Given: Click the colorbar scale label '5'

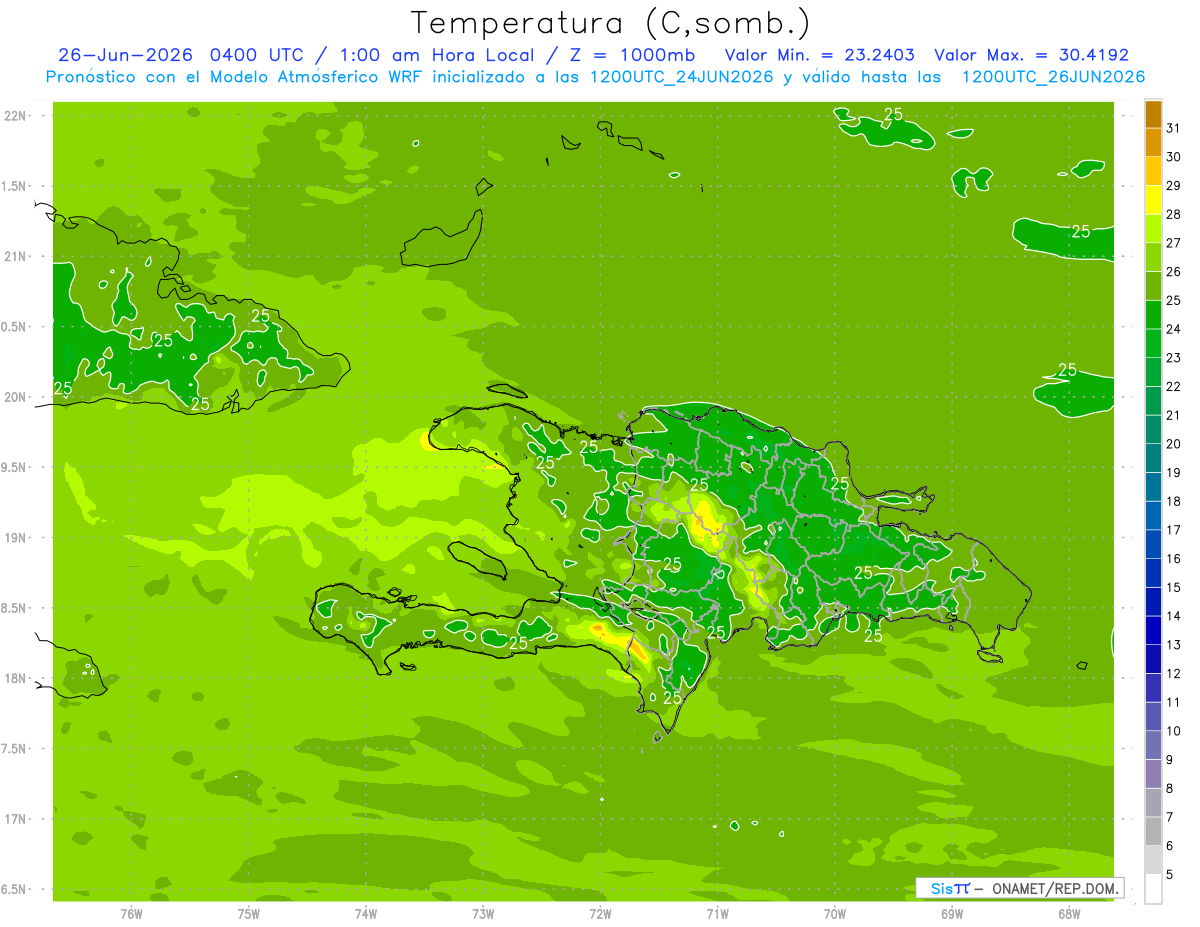Looking at the screenshot, I should coord(1170,875).
